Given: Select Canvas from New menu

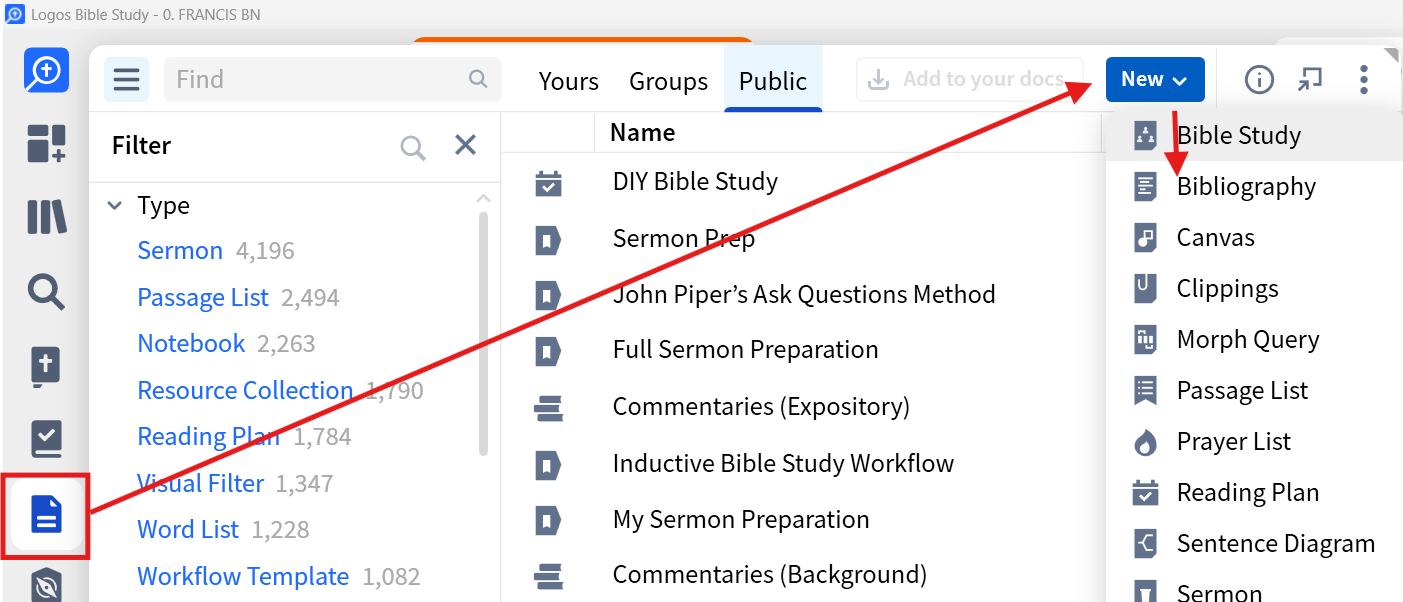Looking at the screenshot, I should tap(1254, 238).
